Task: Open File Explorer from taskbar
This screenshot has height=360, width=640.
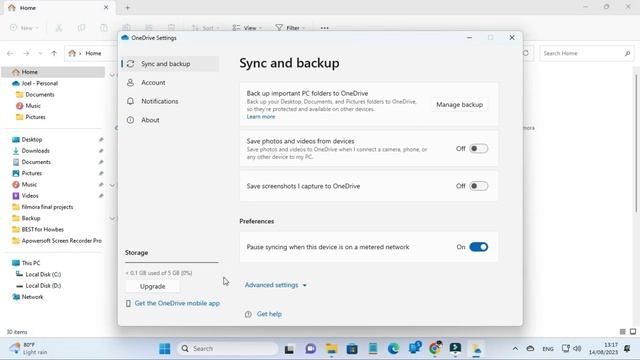Action: click(x=331, y=349)
